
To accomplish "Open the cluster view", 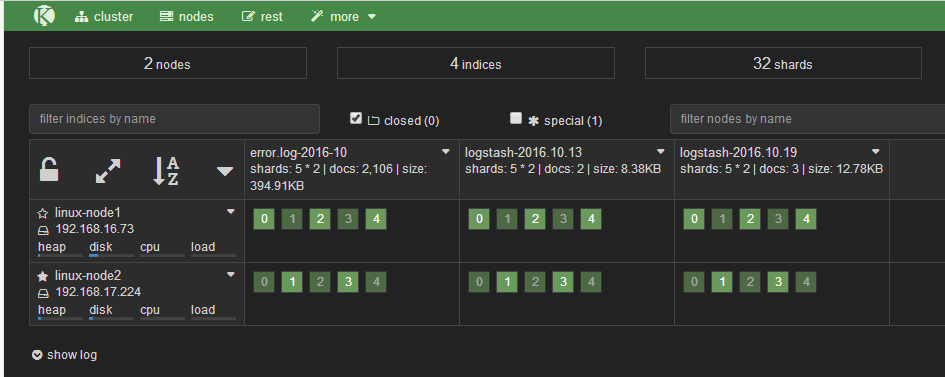I will pos(104,17).
